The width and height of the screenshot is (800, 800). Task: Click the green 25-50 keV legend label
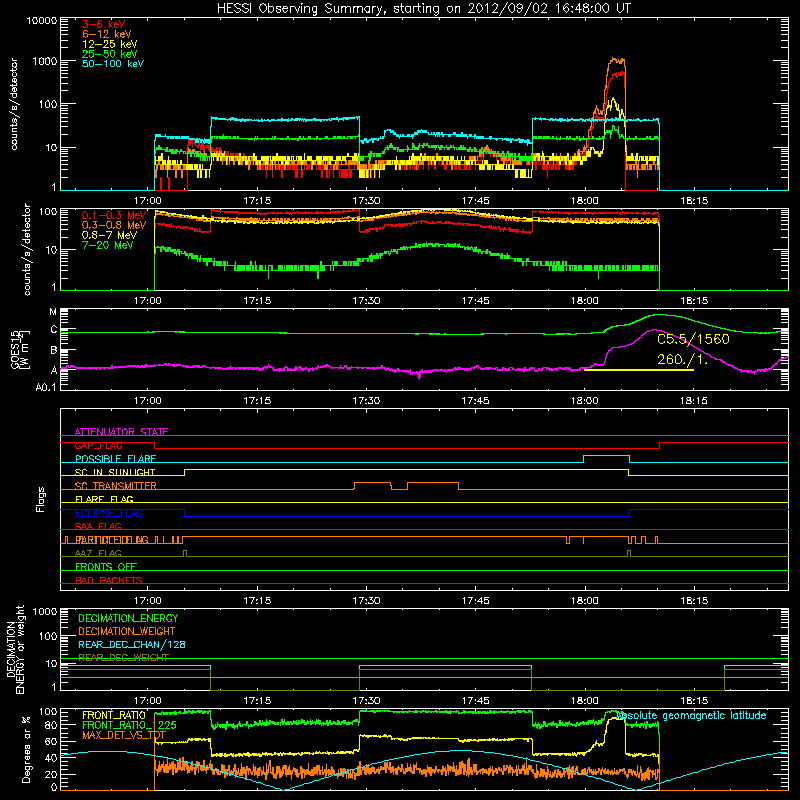[x=109, y=54]
